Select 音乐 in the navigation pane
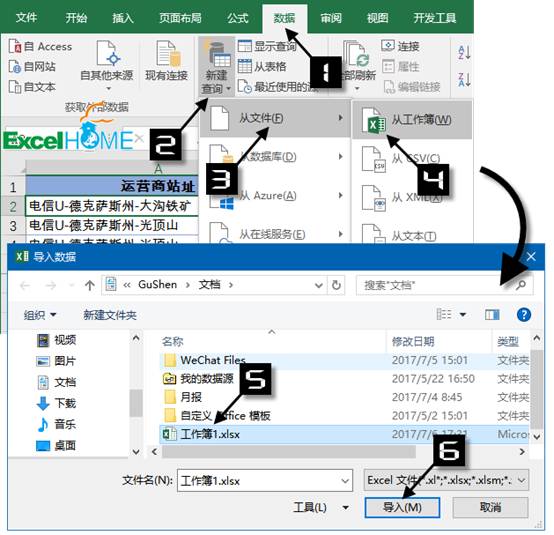 [x=57, y=424]
